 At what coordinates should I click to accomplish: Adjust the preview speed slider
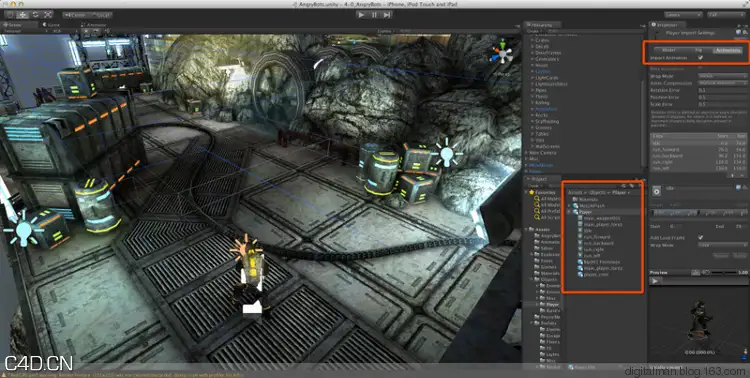pyautogui.click(x=724, y=273)
